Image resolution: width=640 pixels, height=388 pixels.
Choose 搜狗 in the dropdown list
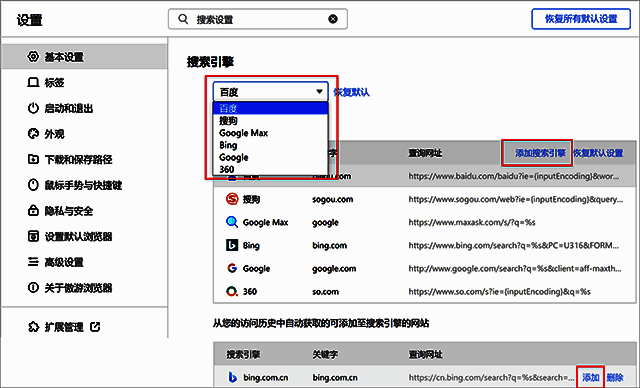271,120
